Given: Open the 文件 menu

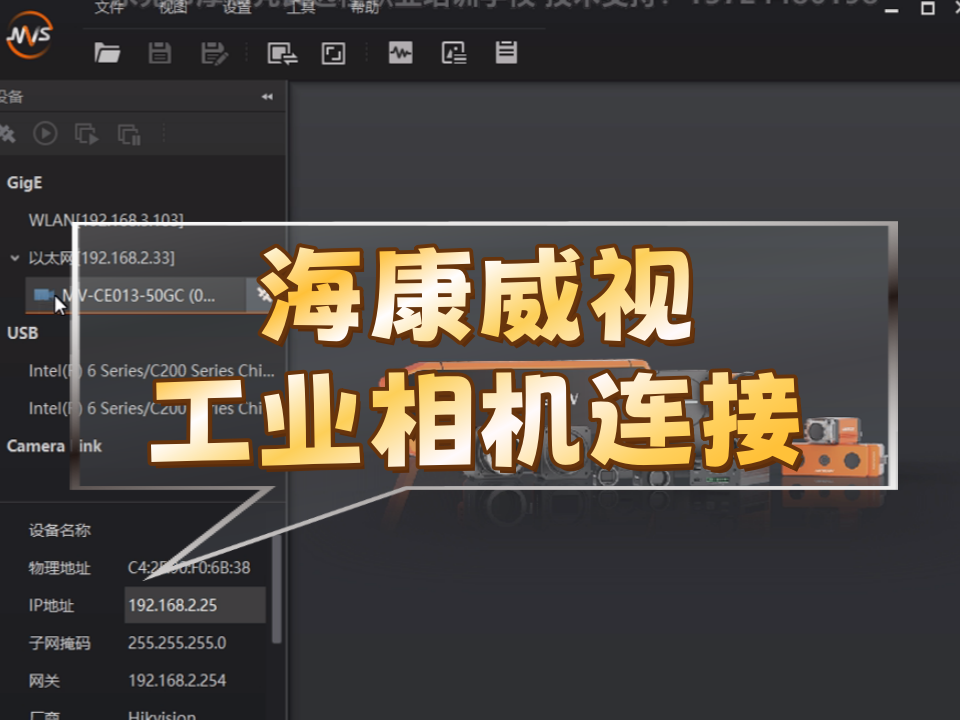Looking at the screenshot, I should [x=108, y=8].
